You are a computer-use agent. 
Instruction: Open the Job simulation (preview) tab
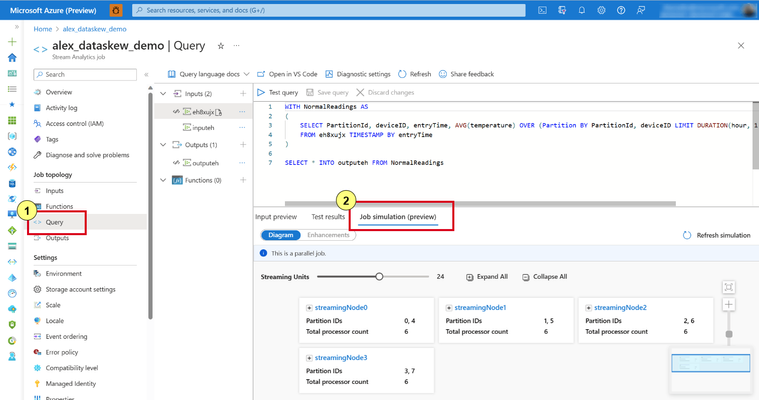398,216
